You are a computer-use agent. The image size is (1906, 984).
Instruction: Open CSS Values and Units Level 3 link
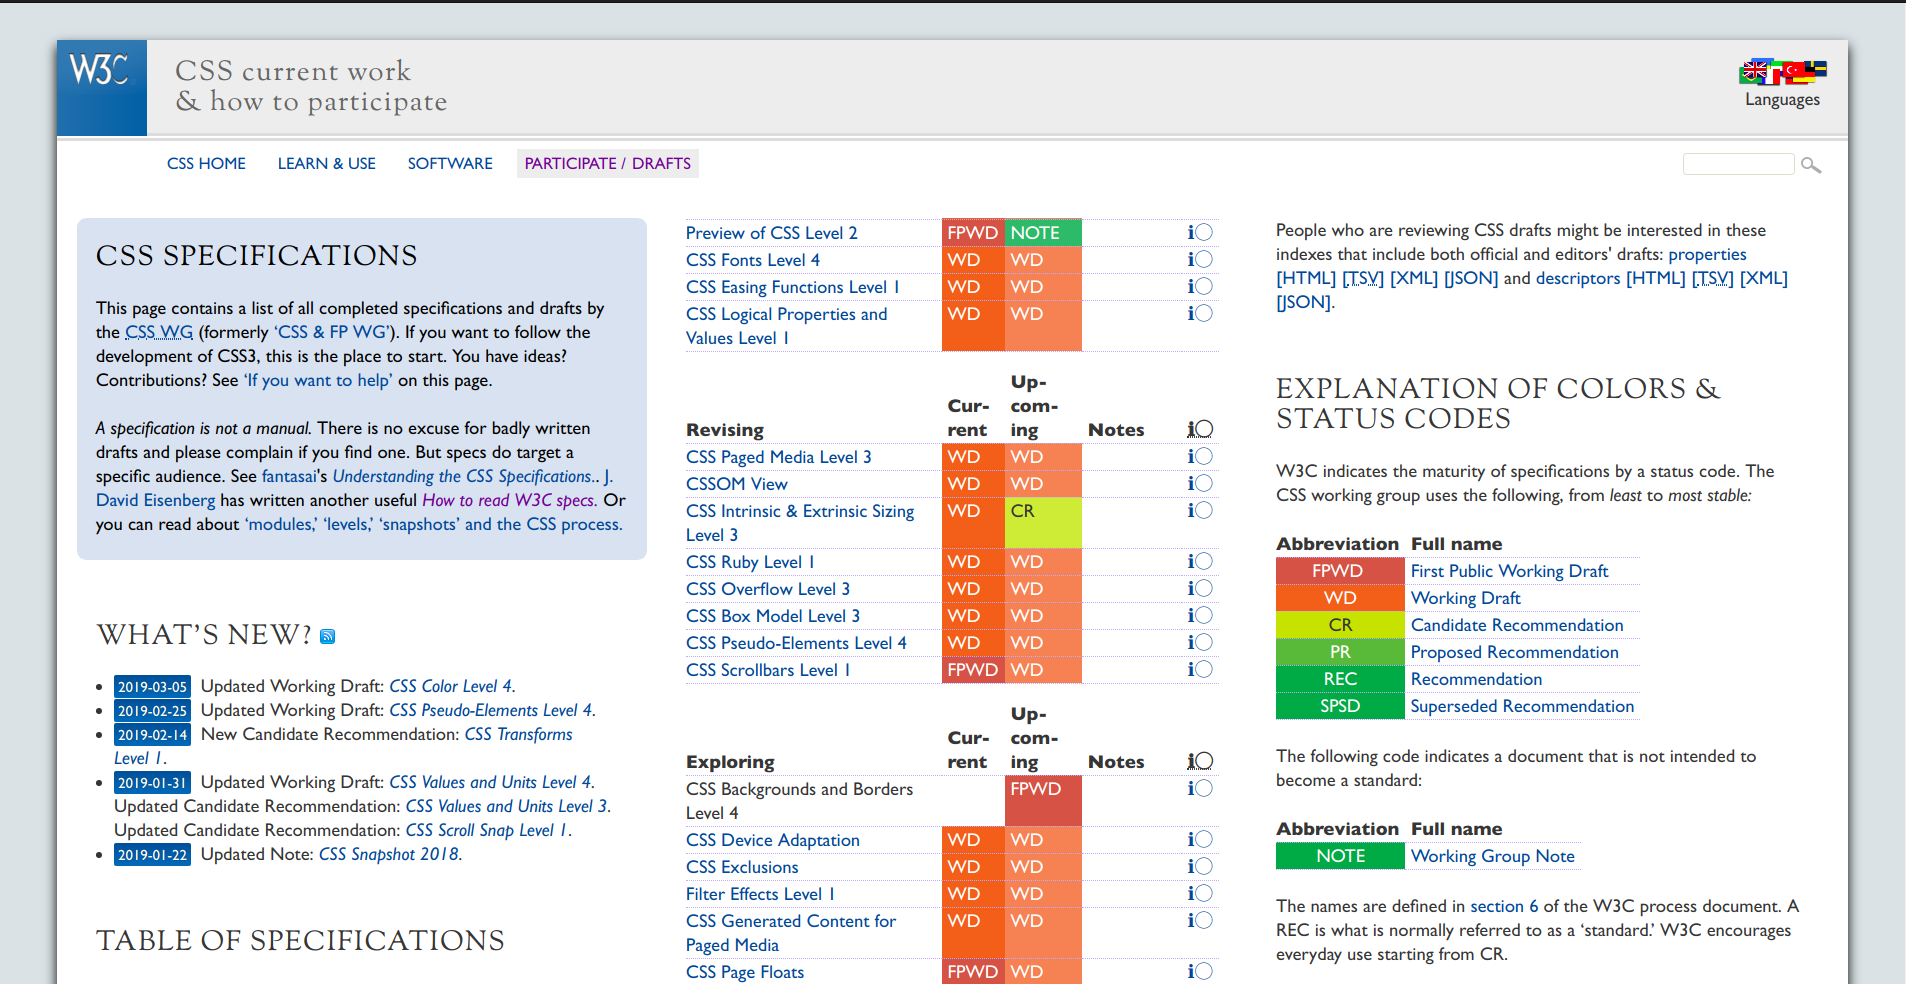point(506,806)
